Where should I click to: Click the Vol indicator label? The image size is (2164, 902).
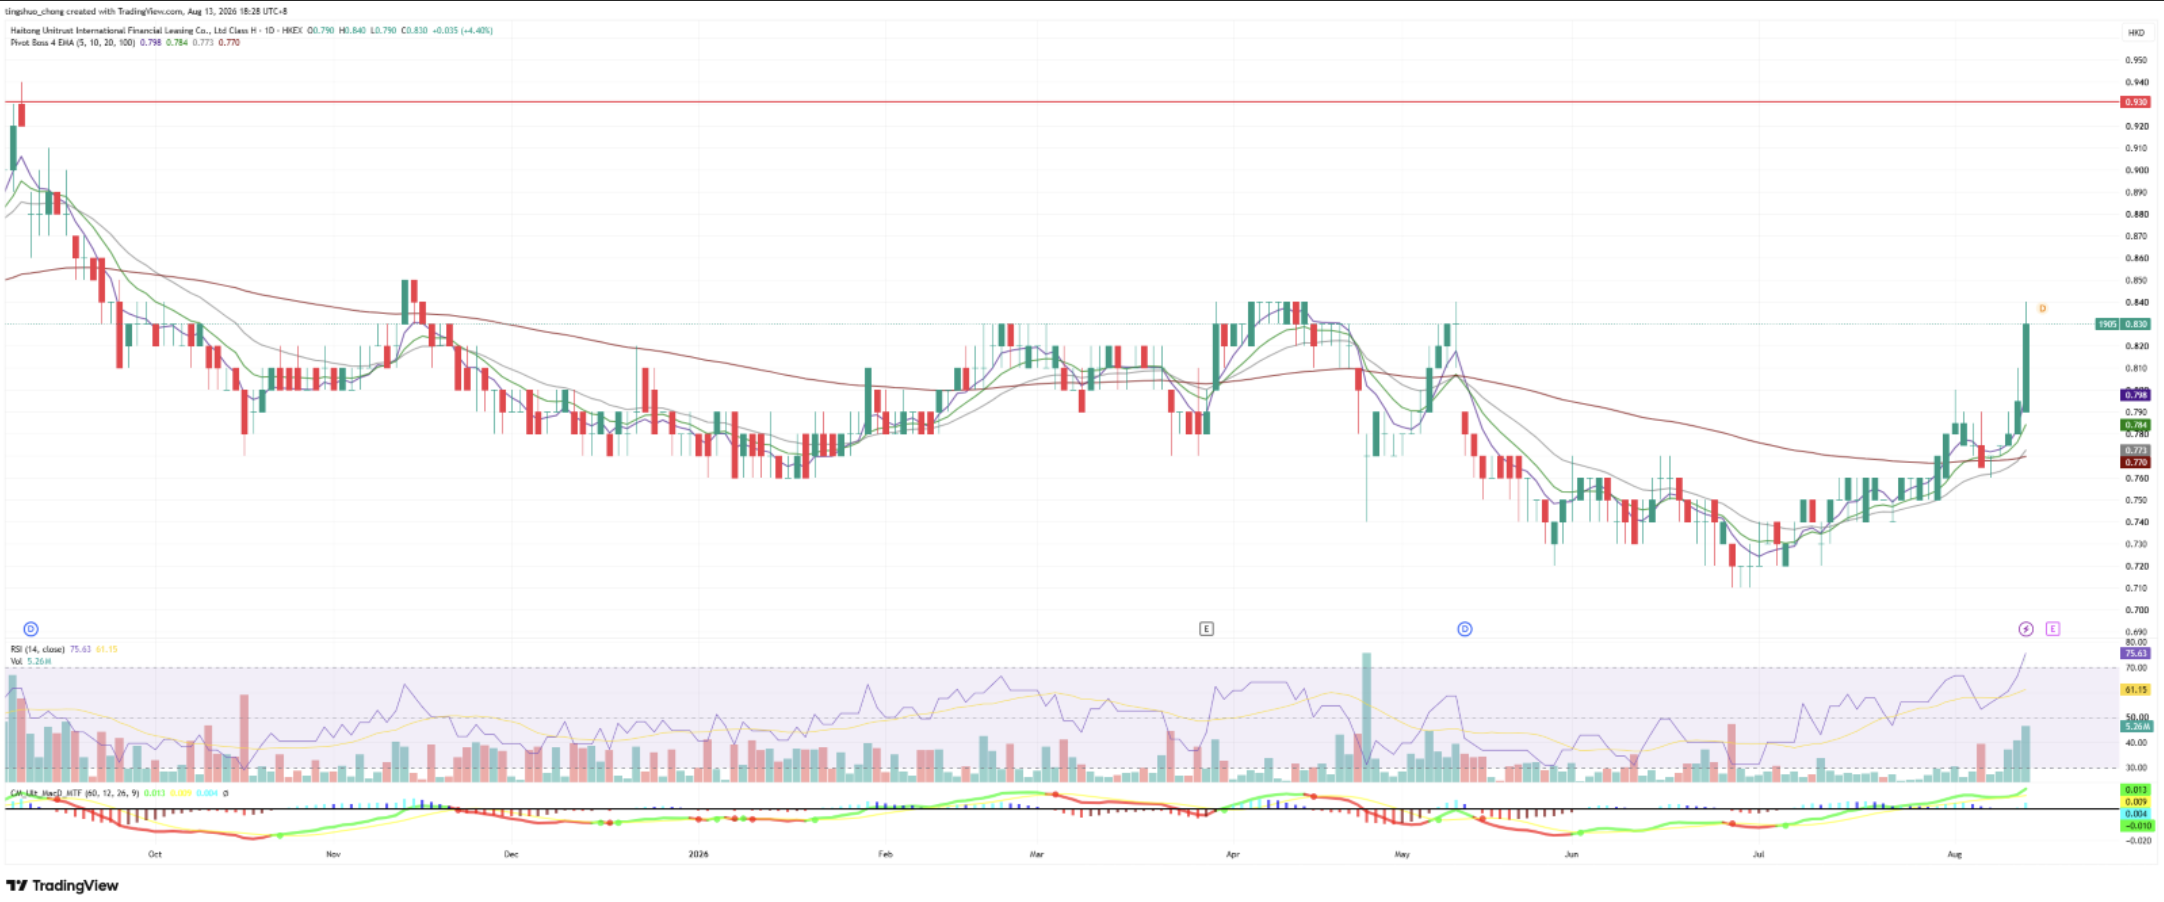click(16, 662)
